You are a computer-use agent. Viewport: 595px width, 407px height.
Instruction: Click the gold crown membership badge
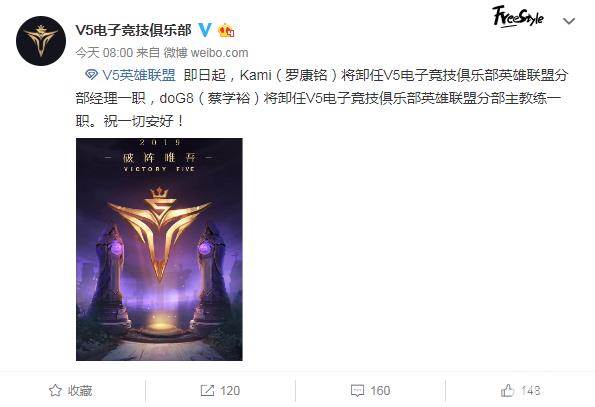[x=226, y=30]
